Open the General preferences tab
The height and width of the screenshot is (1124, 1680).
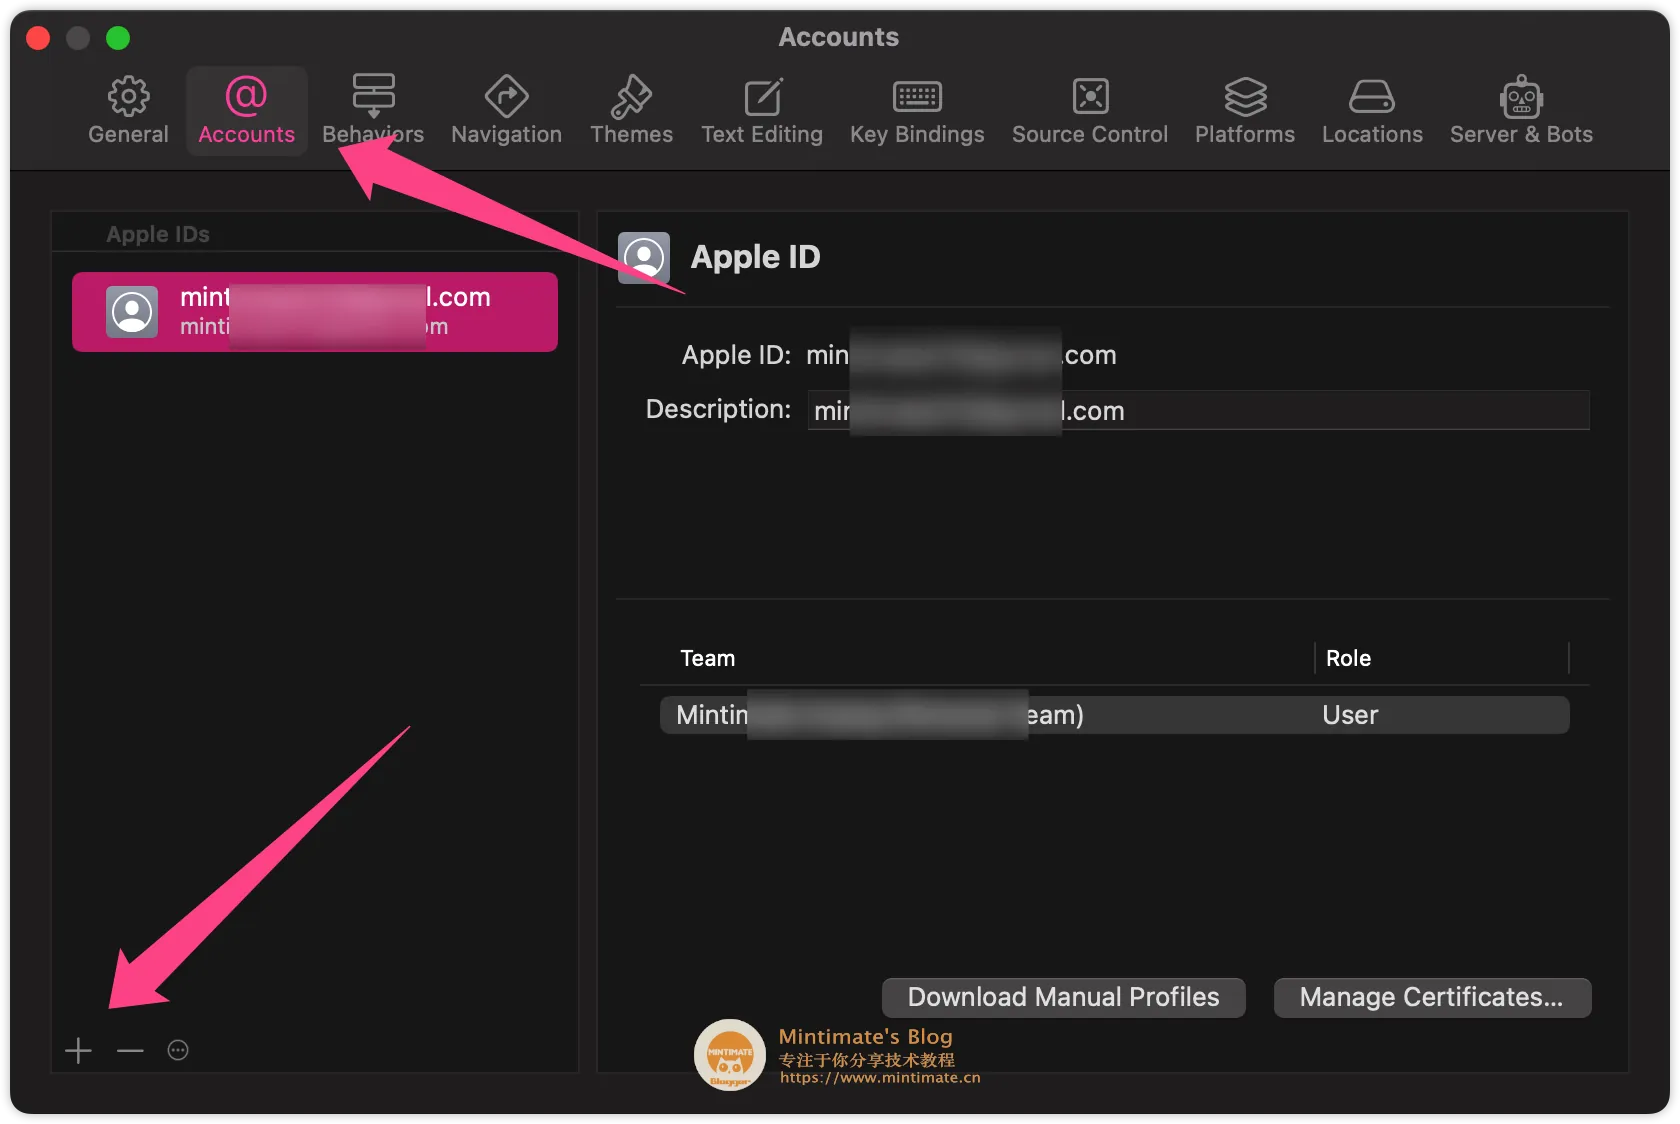tap(128, 110)
